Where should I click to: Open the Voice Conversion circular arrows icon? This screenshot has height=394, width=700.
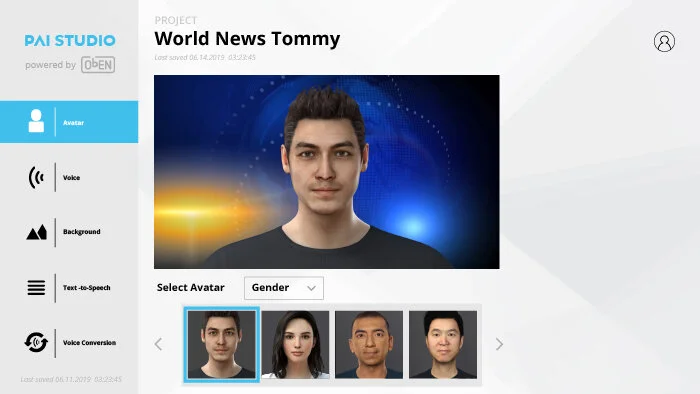(36, 342)
